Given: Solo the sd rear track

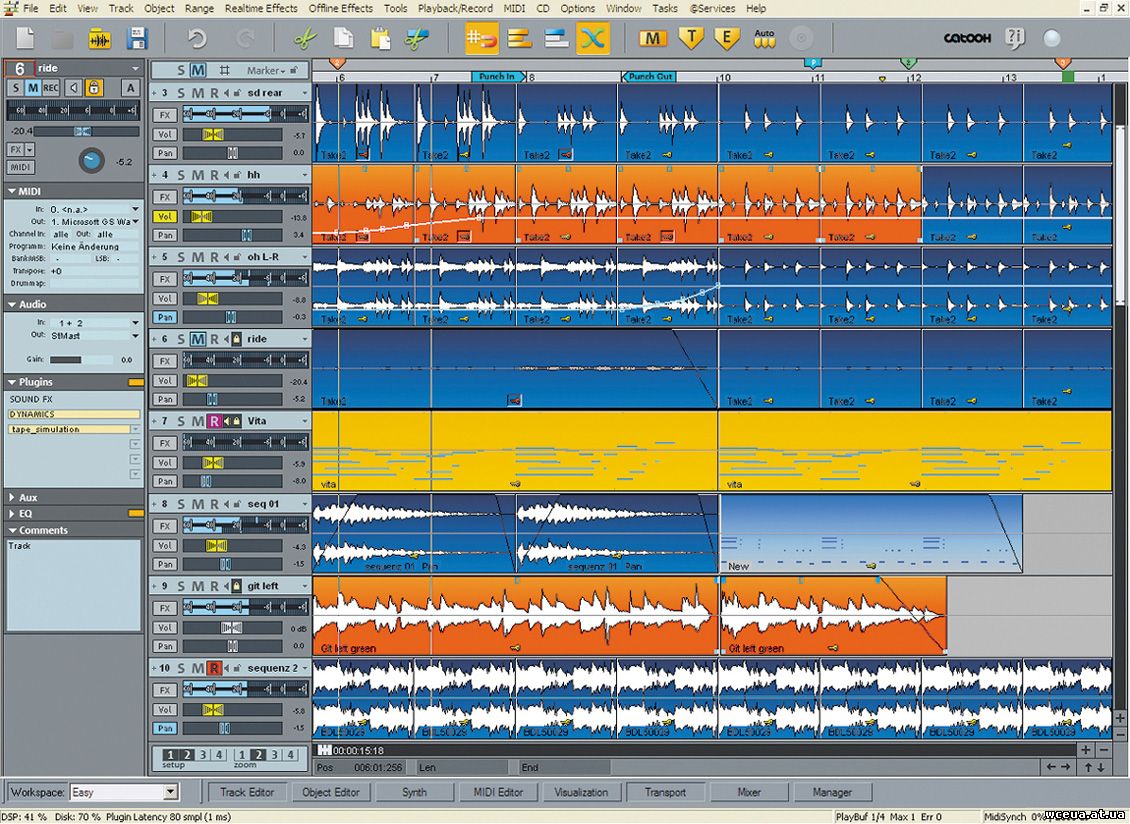Looking at the screenshot, I should (x=182, y=93).
